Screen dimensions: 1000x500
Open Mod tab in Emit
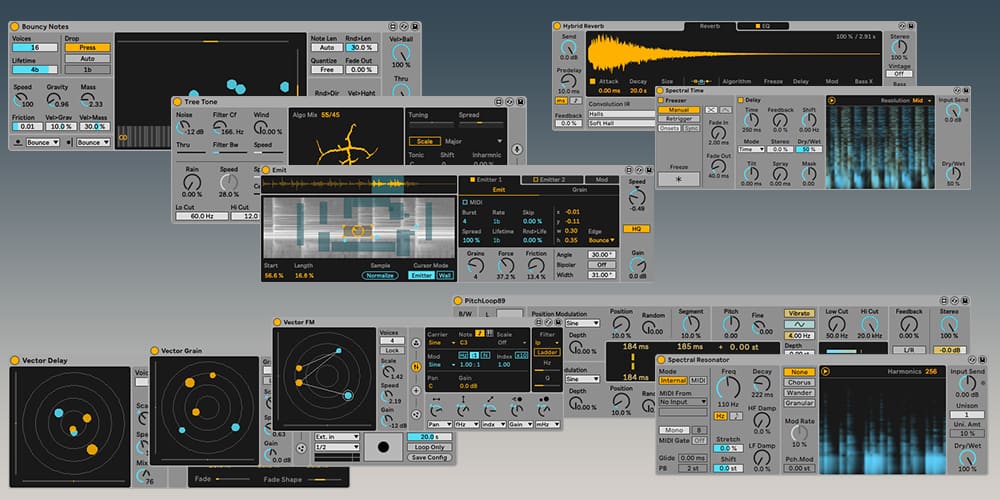pos(601,180)
